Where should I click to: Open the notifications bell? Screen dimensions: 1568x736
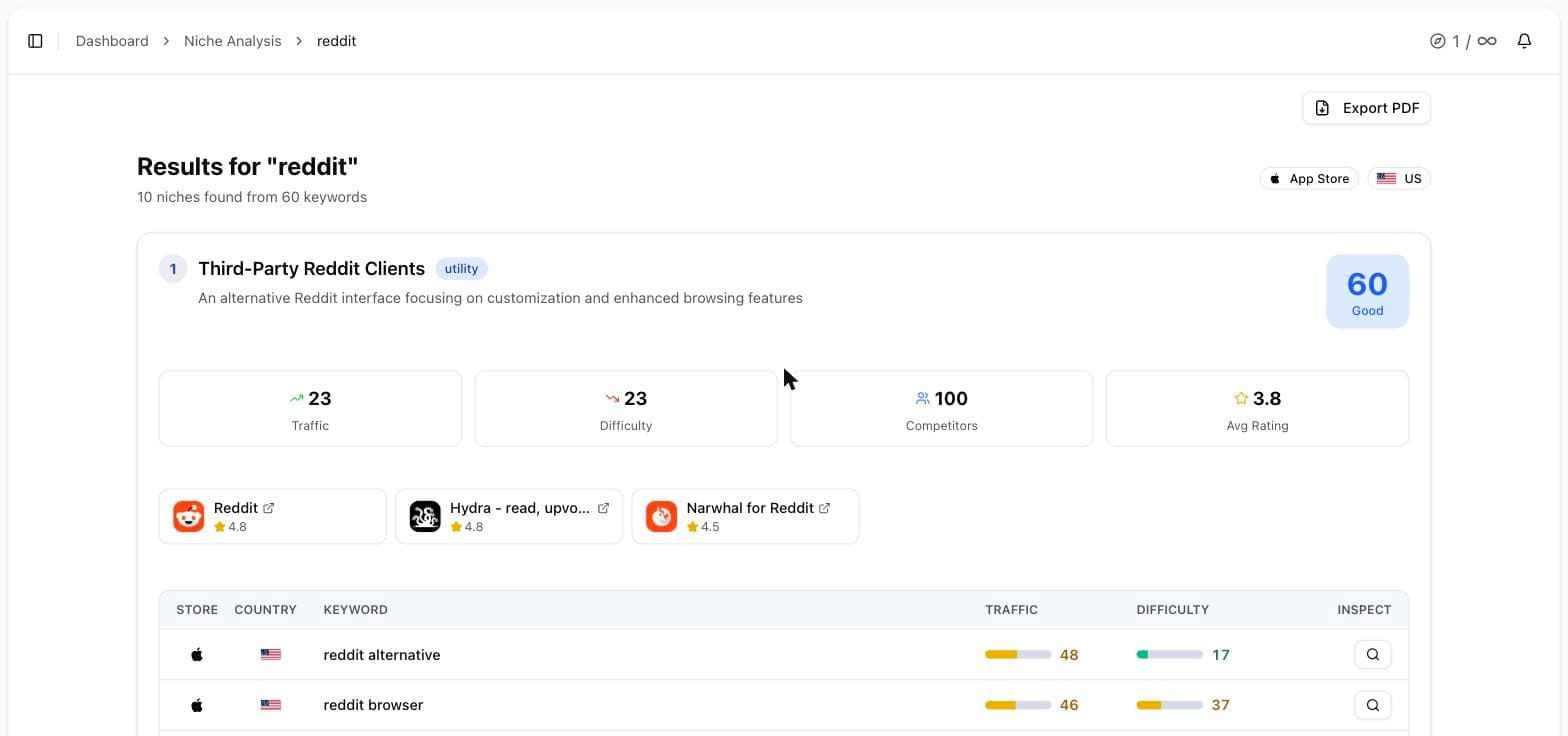pos(1524,41)
